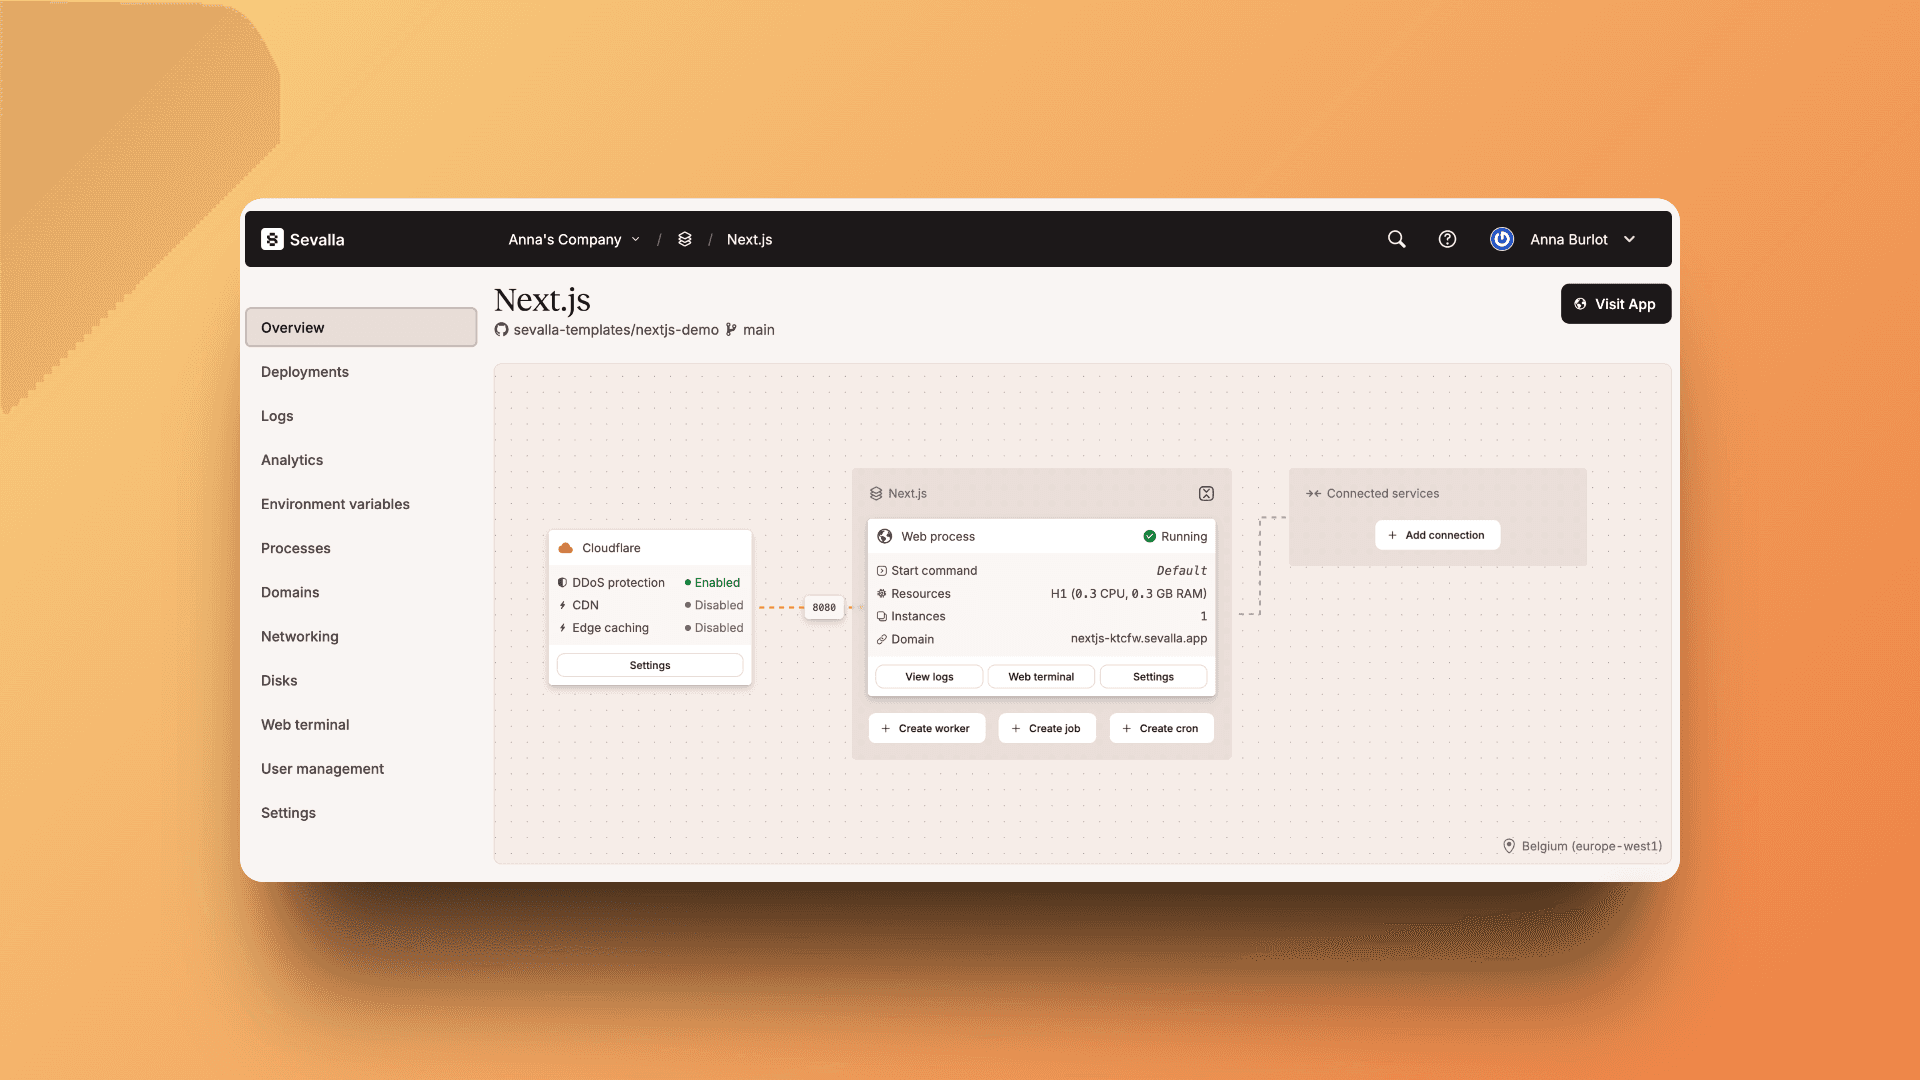Click the Edge caching lightning icon
The image size is (1920, 1080).
(x=563, y=628)
